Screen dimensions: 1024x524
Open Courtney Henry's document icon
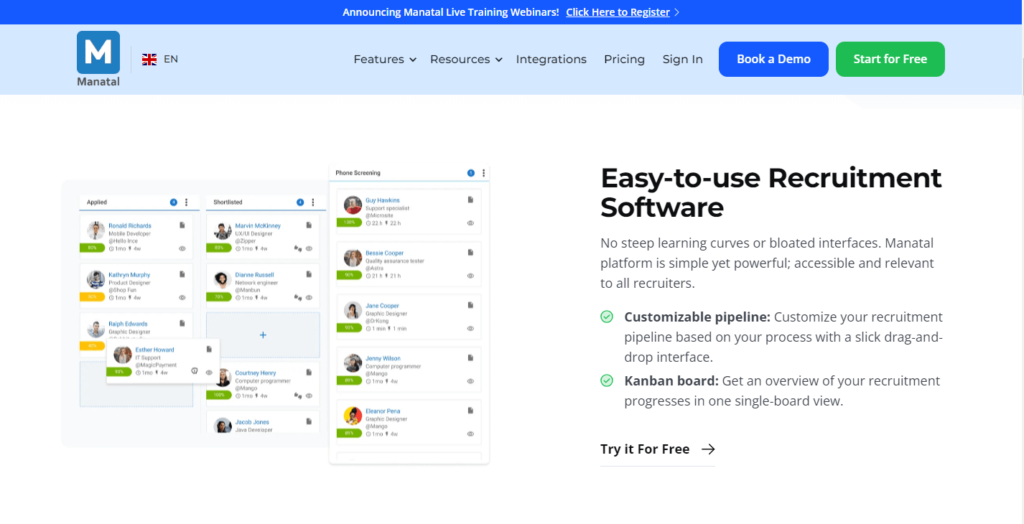click(x=309, y=372)
